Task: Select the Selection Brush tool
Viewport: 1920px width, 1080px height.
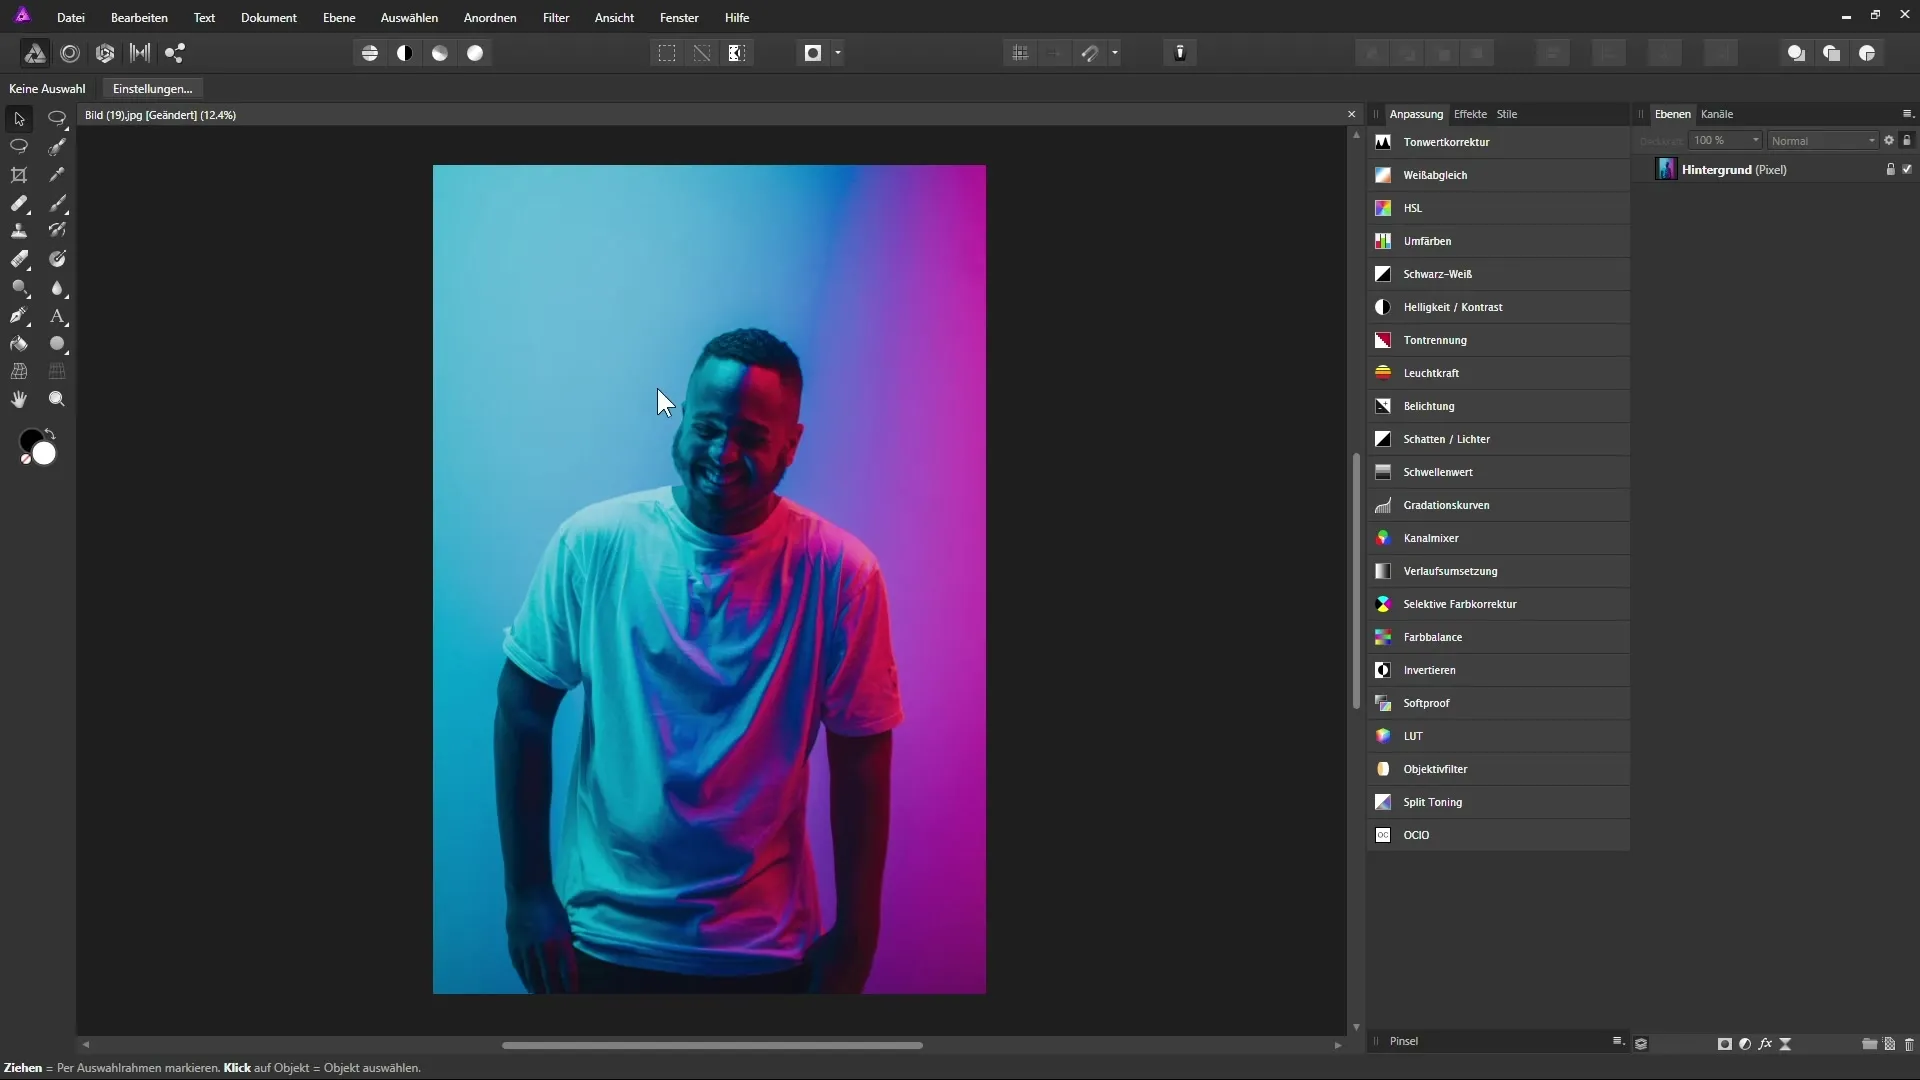Action: point(57,146)
